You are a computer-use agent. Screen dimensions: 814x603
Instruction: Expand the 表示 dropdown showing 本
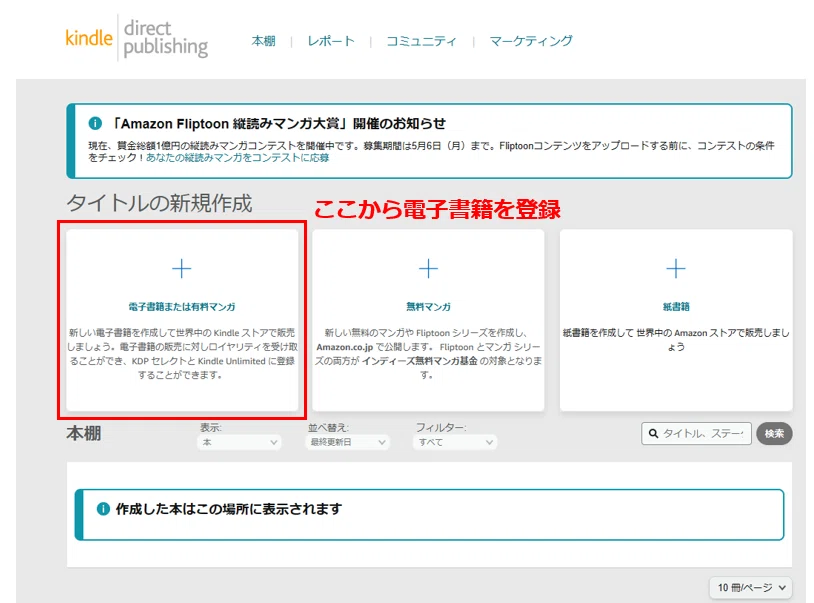click(239, 442)
